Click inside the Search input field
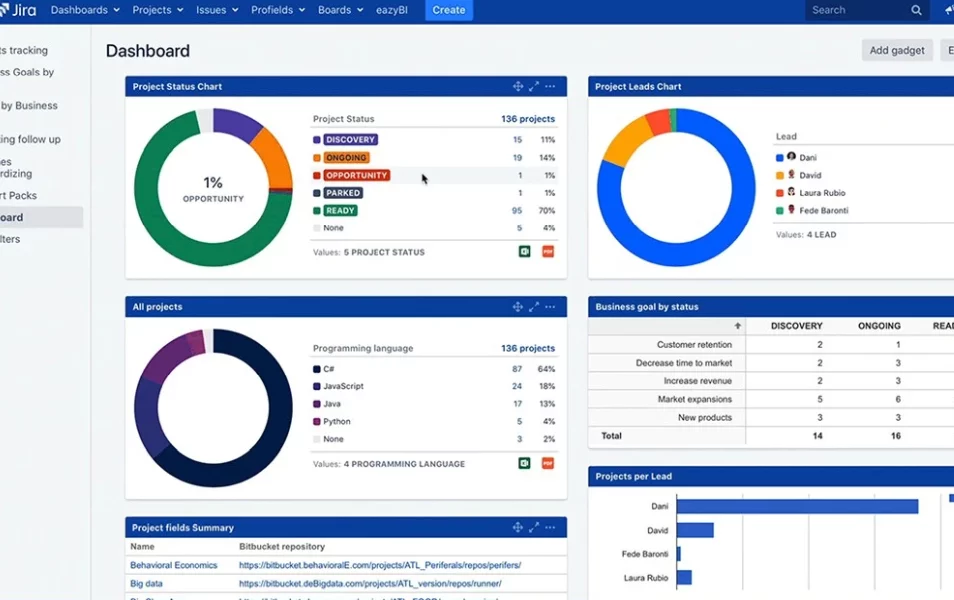The width and height of the screenshot is (954, 600). point(855,9)
